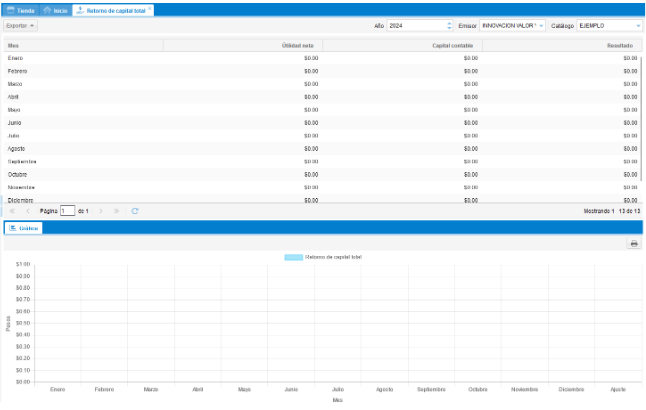Close the Retorno de capital total tab
The width and height of the screenshot is (646, 410).
(150, 7)
